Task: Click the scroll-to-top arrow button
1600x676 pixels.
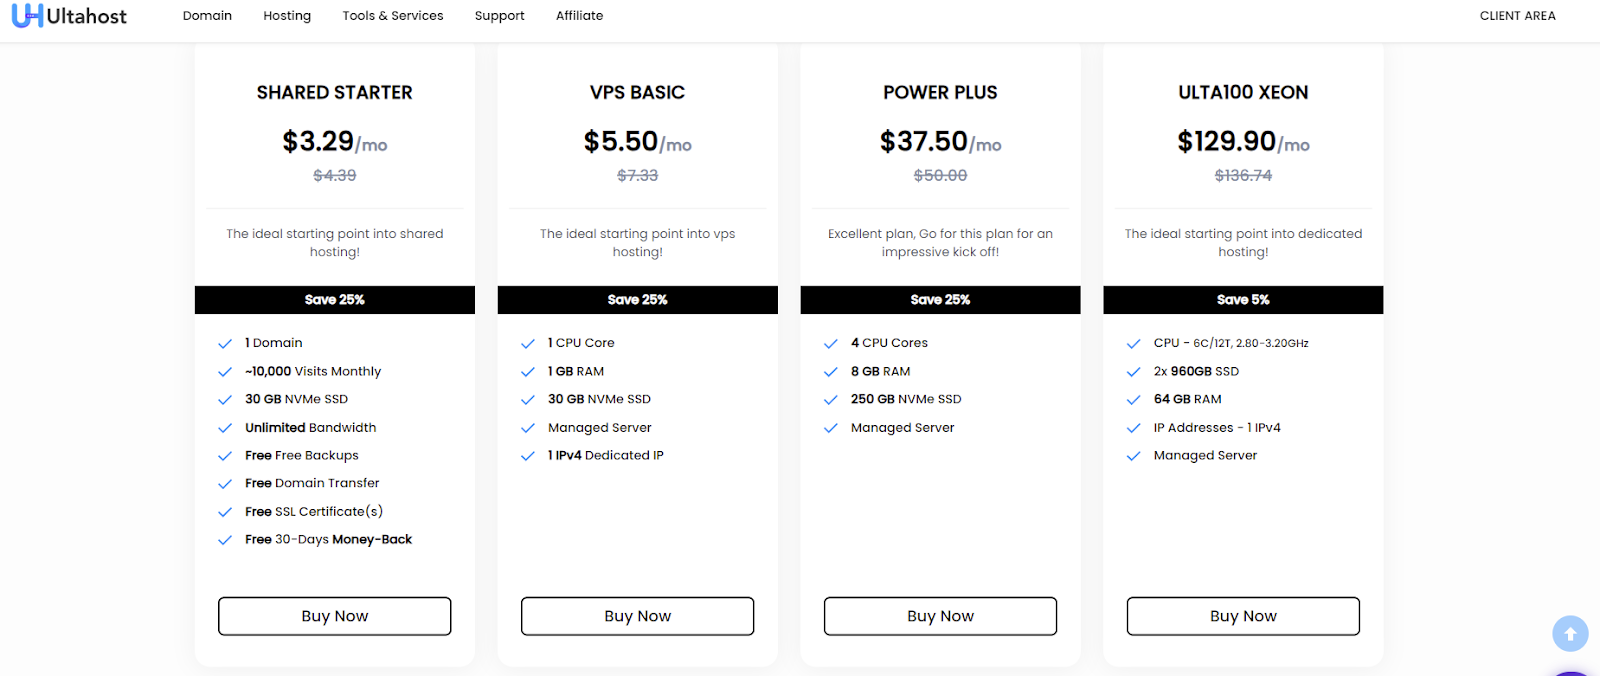Action: (x=1569, y=633)
